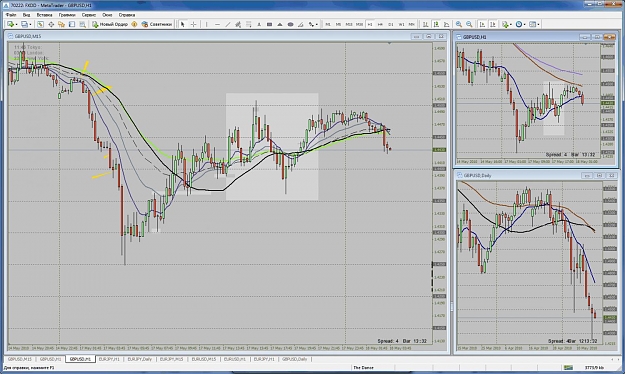The width and height of the screenshot is (625, 374).
Task: Set chart type to line chart
Action: point(447,24)
